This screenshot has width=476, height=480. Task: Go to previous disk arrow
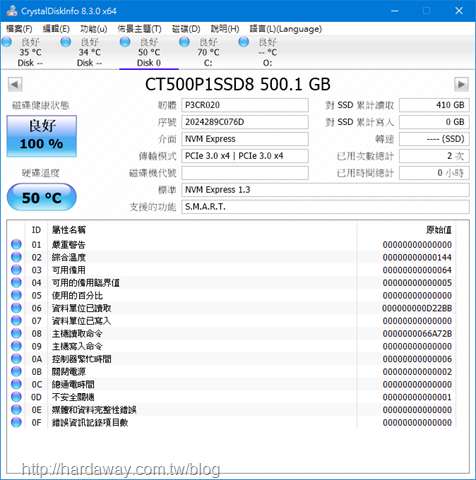(x=15, y=84)
